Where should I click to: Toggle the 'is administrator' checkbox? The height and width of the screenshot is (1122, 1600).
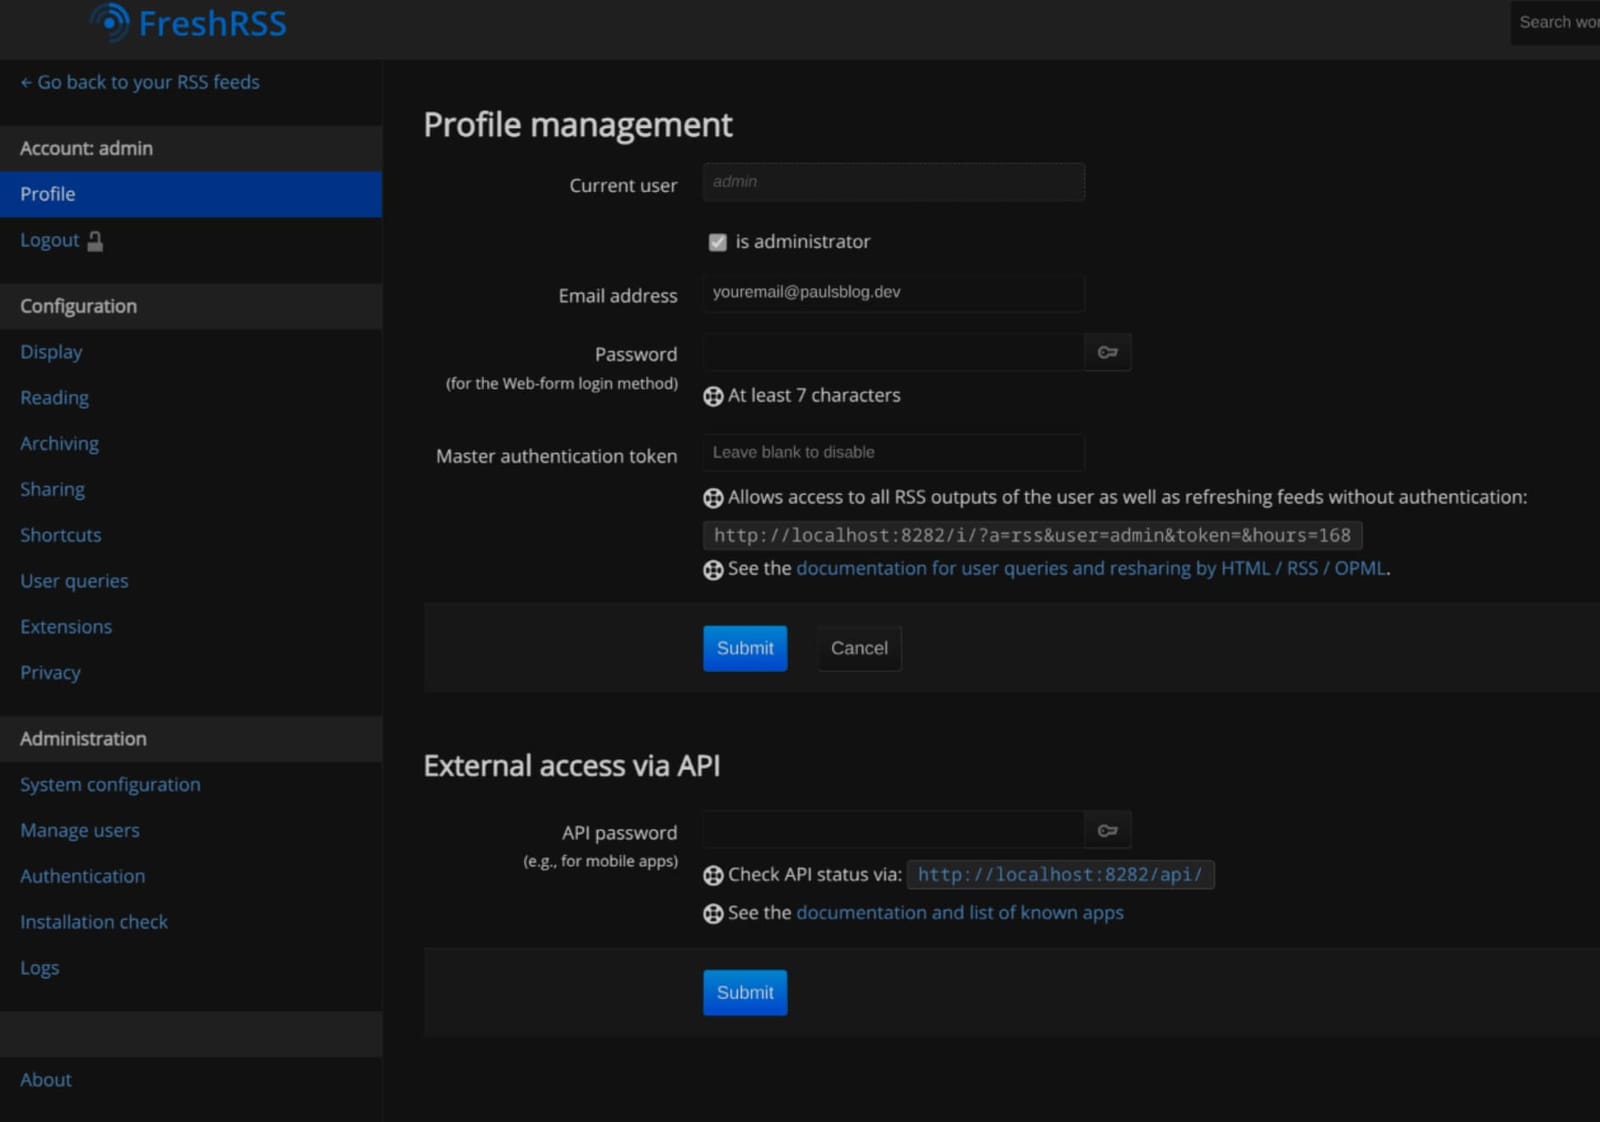click(x=717, y=241)
